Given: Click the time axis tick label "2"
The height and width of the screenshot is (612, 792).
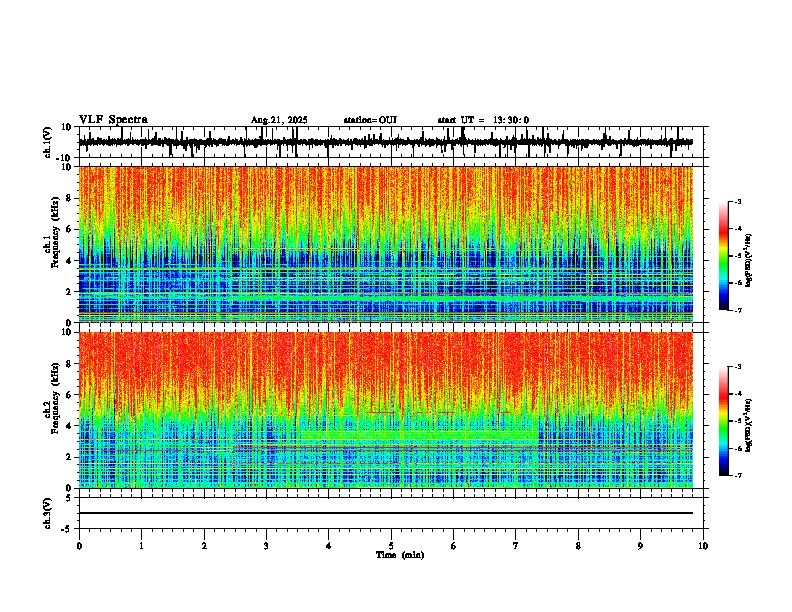Looking at the screenshot, I should pos(204,546).
